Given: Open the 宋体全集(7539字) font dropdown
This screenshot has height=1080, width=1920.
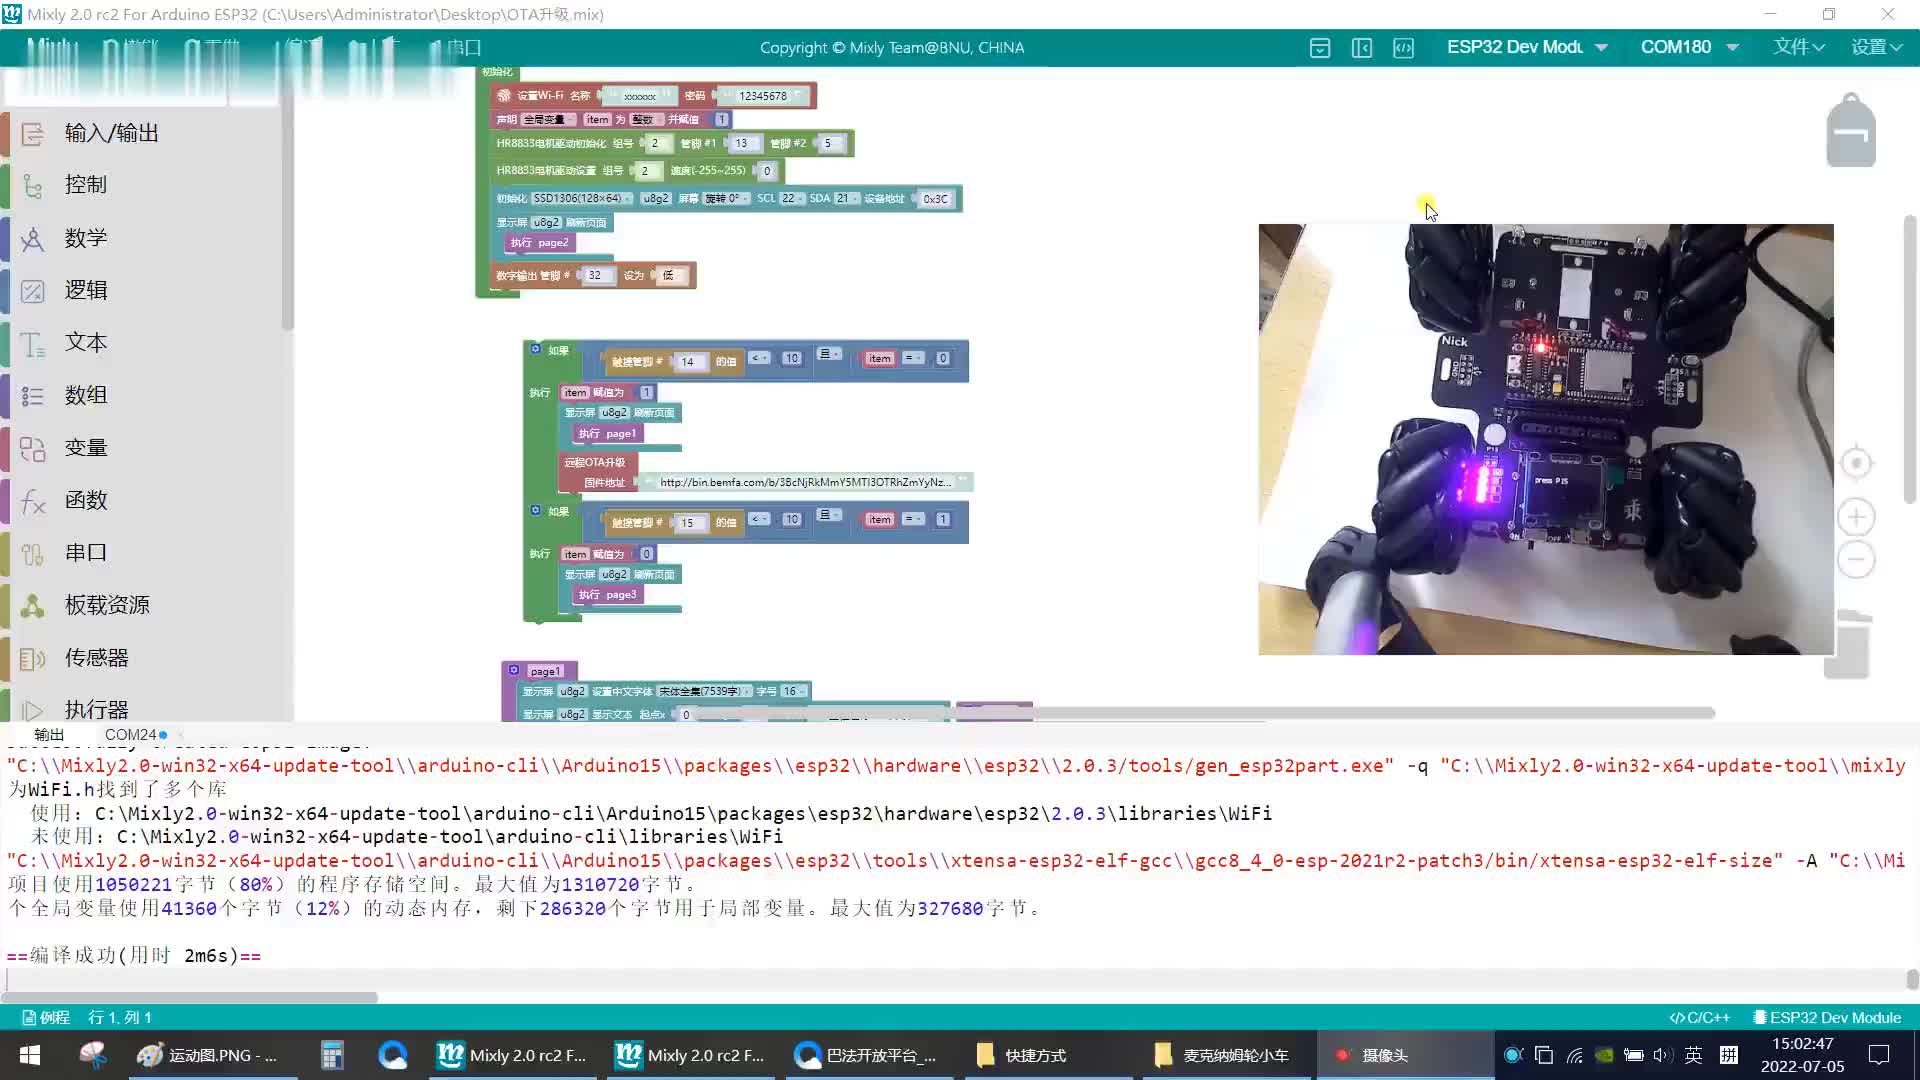Looking at the screenshot, I should click(x=704, y=691).
